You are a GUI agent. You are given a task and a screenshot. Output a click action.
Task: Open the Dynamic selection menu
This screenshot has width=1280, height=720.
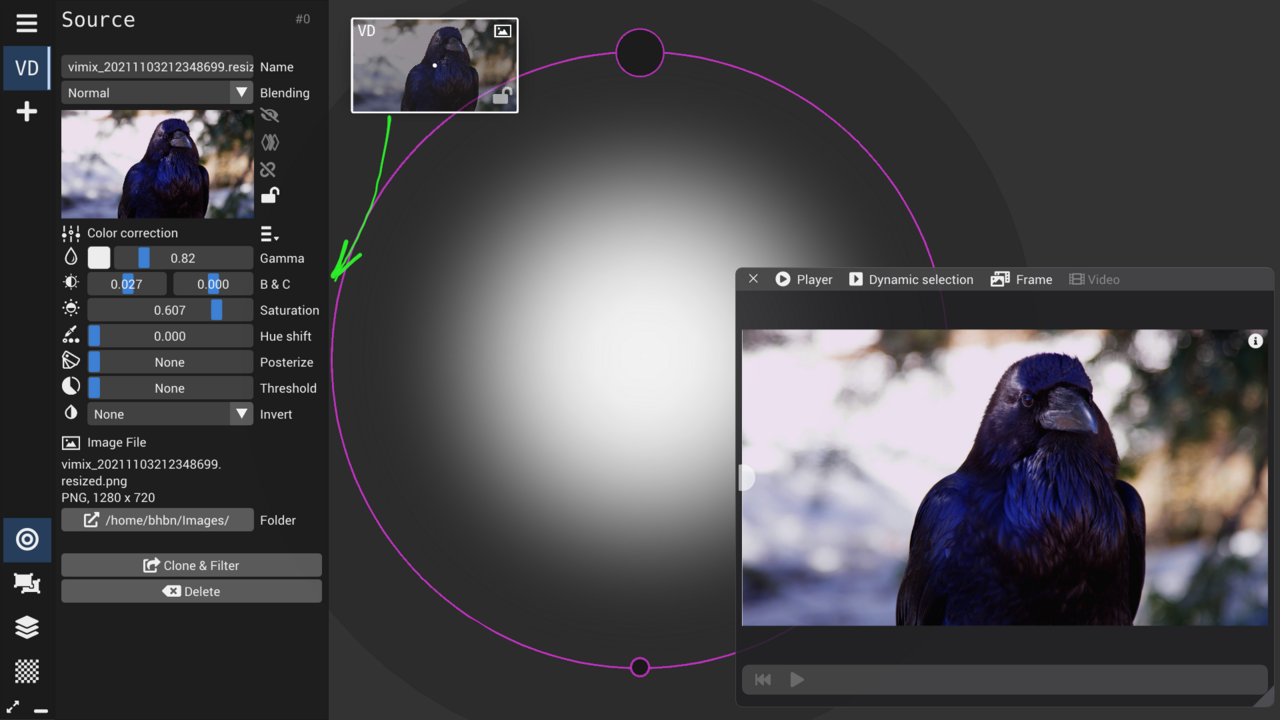point(910,280)
